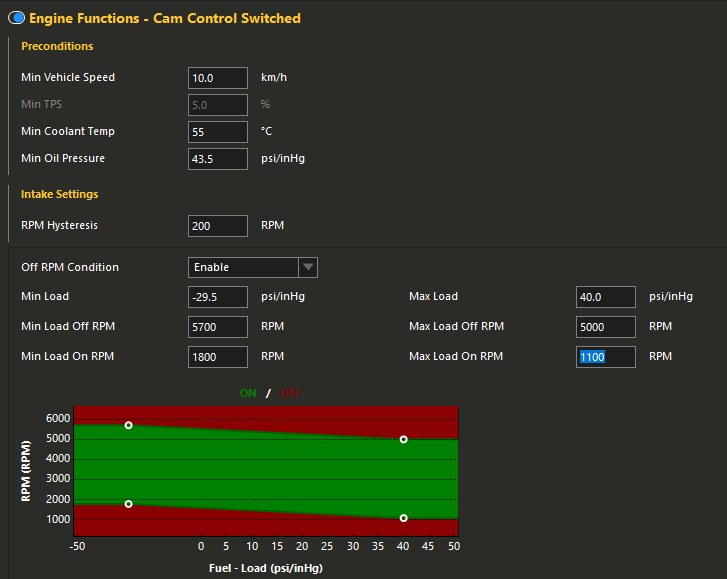Viewport: 727px width, 579px height.
Task: Select the Min Oil Pressure label
Action: [x=63, y=158]
